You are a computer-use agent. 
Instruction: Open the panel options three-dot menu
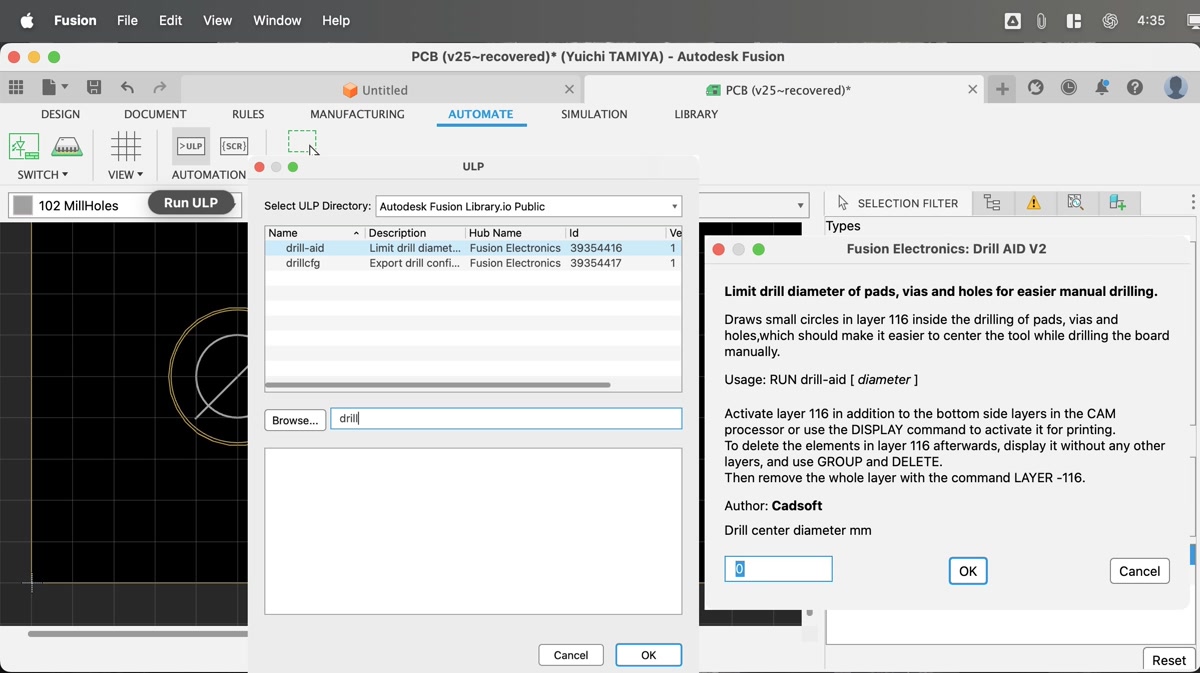point(1192,203)
